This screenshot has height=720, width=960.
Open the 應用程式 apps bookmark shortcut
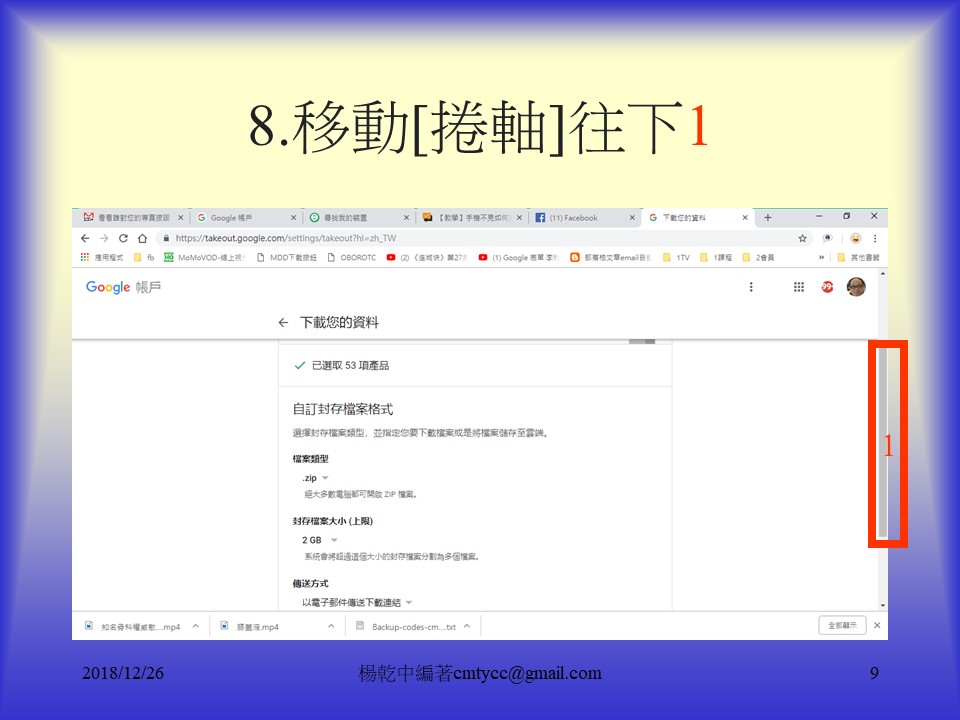[102, 258]
